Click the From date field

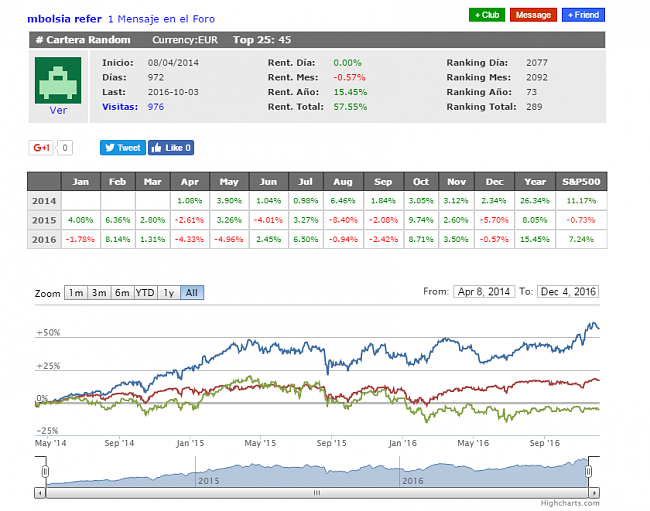(485, 292)
